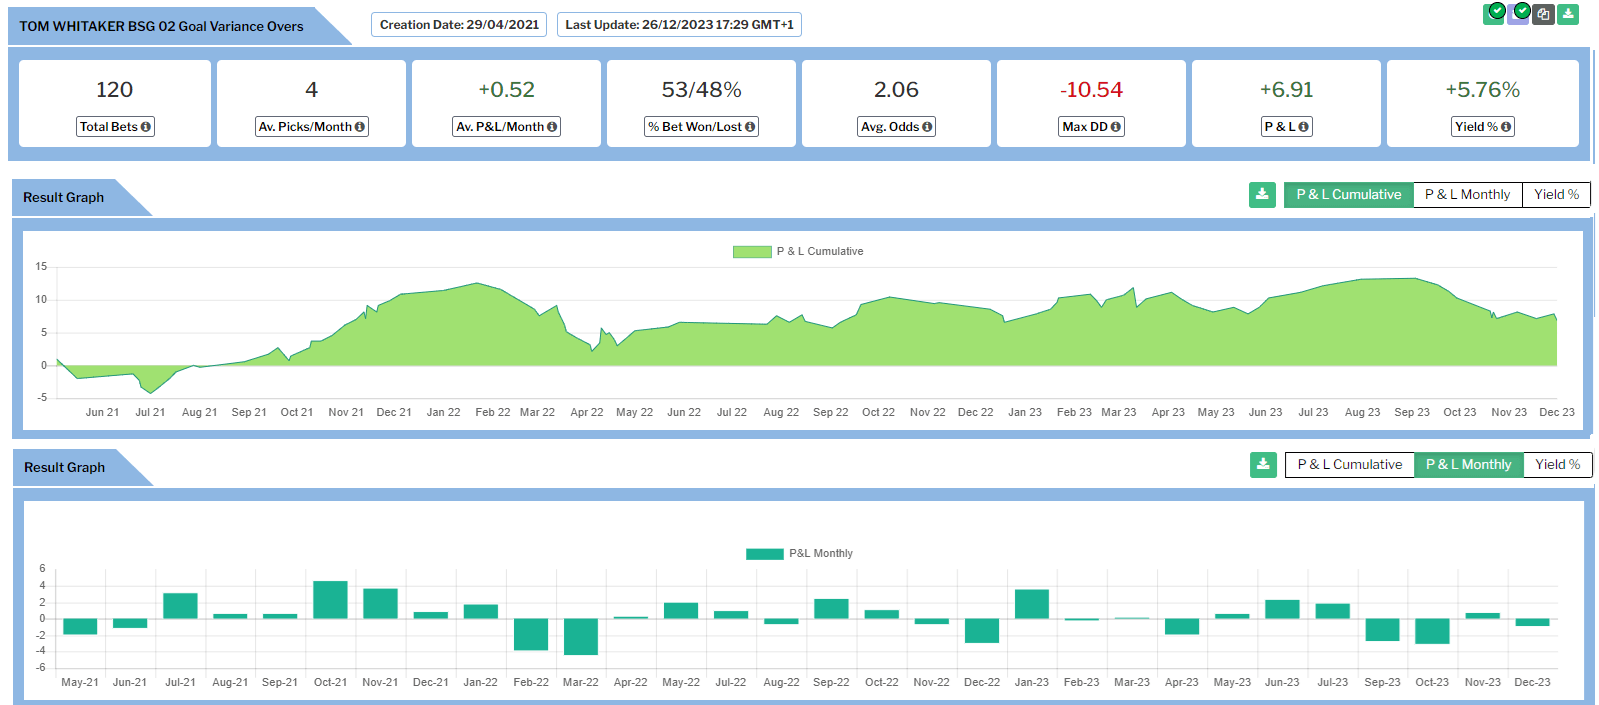Click the info icon beside Total Bets
1599x705 pixels.
[146, 127]
